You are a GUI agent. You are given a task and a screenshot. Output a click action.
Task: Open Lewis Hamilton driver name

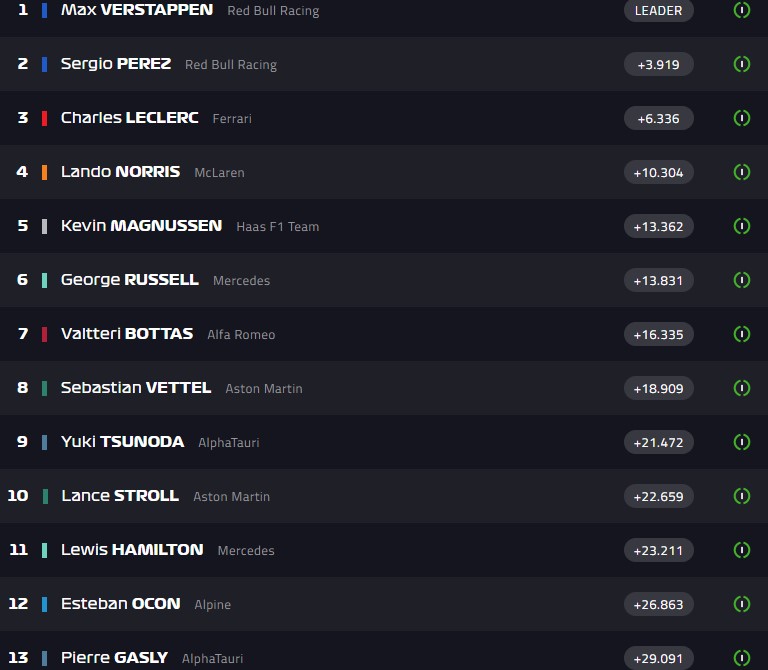point(132,550)
